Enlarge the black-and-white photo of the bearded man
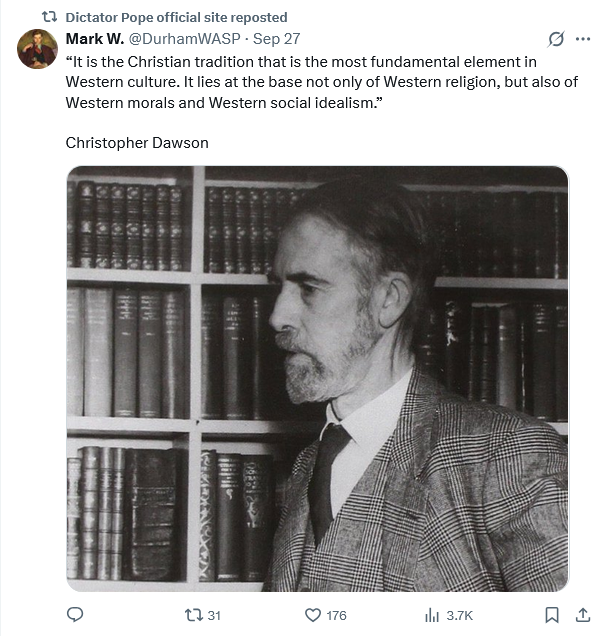 [x=317, y=378]
